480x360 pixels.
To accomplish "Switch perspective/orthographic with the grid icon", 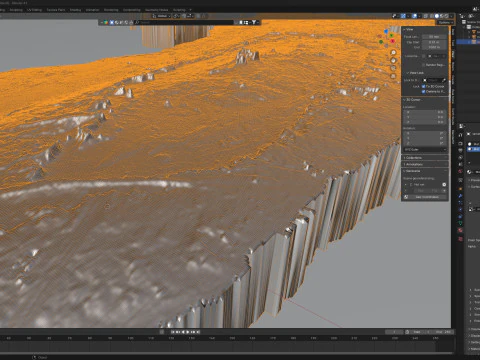I will (x=393, y=76).
